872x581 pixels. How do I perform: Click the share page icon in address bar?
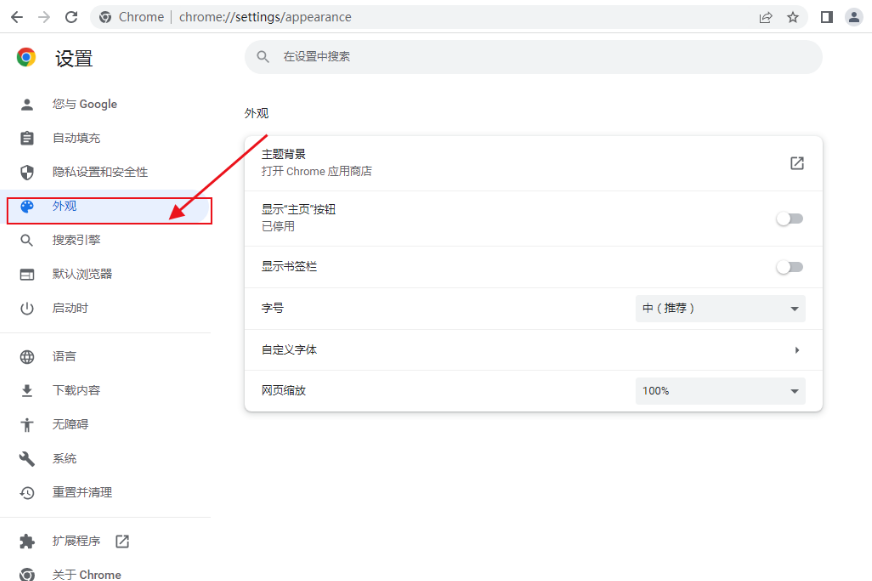pyautogui.click(x=766, y=17)
